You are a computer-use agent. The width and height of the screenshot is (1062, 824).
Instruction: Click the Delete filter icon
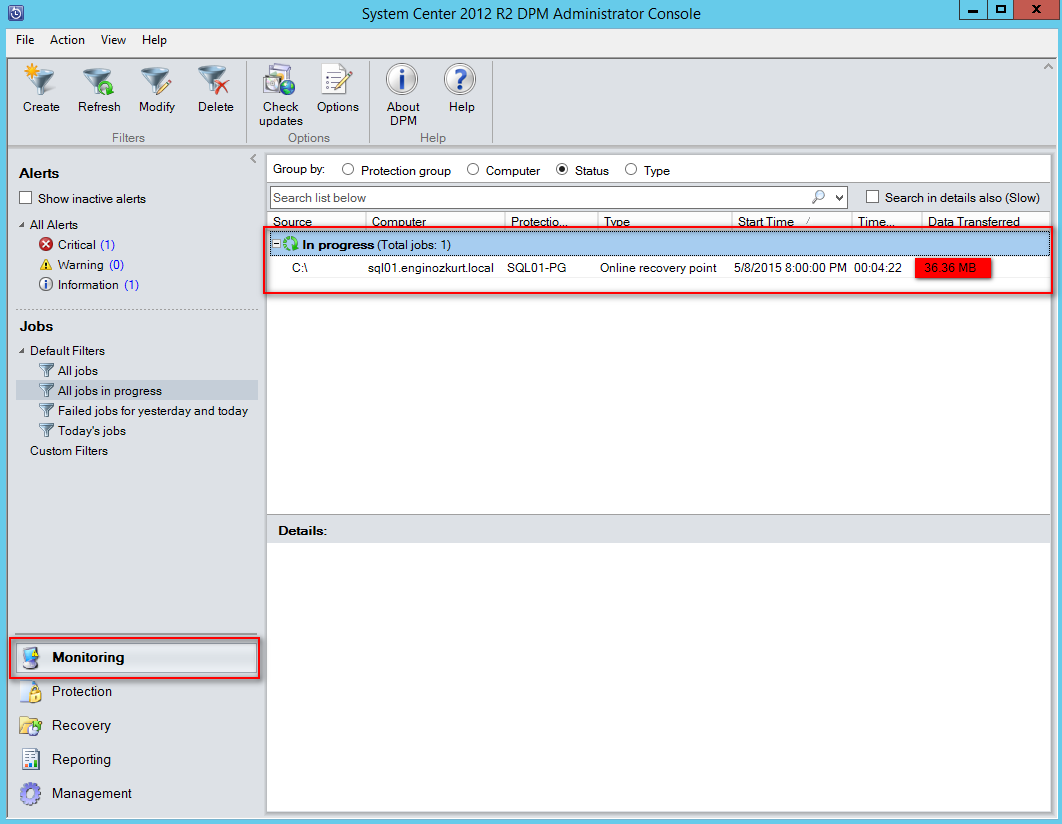(x=214, y=80)
